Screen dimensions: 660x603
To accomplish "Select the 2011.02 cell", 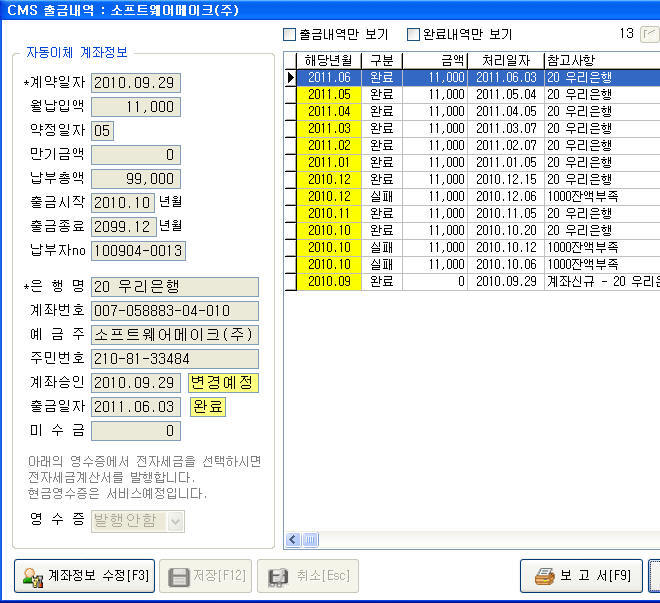I will [x=329, y=146].
